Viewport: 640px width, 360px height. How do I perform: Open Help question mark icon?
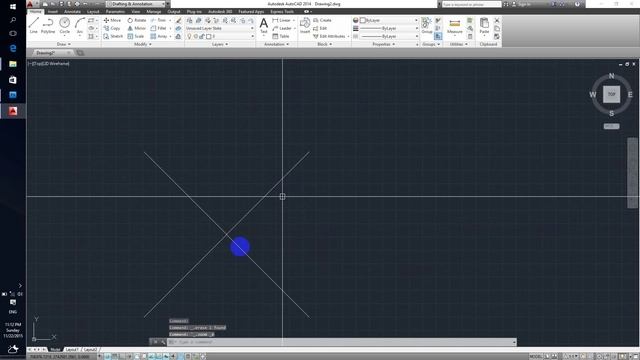[577, 4]
